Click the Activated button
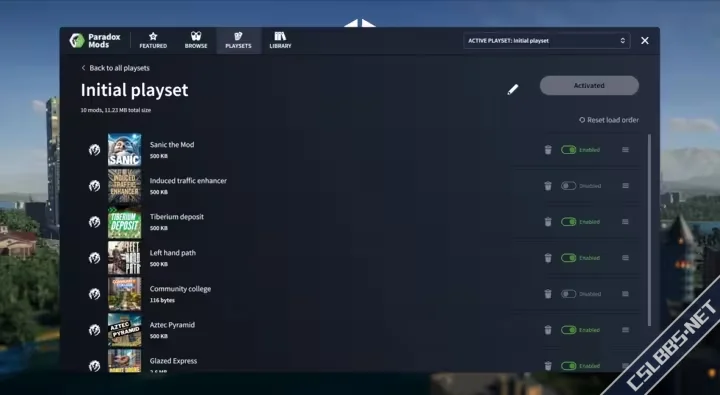This screenshot has width=720, height=395. (589, 85)
